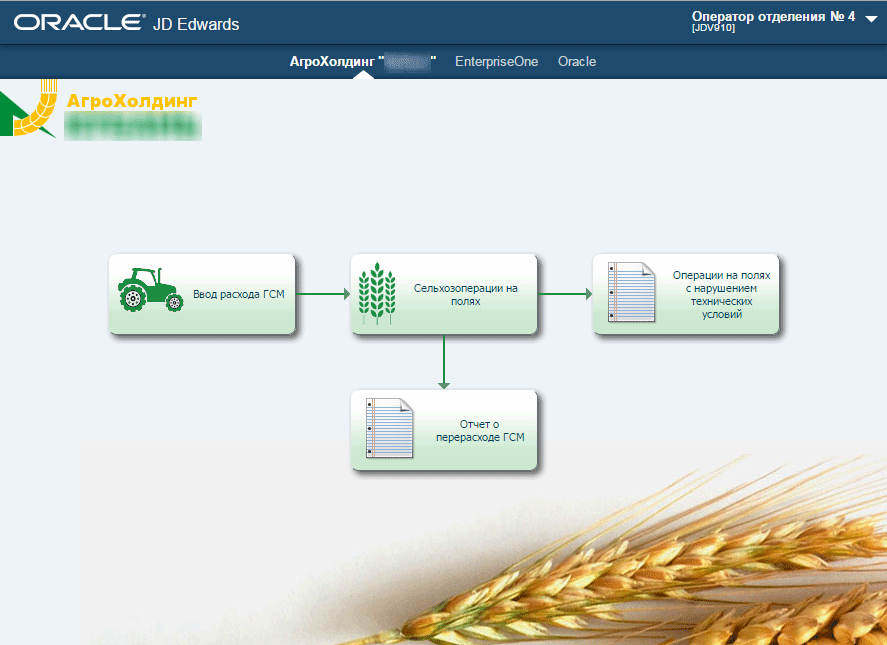Click arrow between fuel input and field operations
This screenshot has width=887, height=645.
323,294
